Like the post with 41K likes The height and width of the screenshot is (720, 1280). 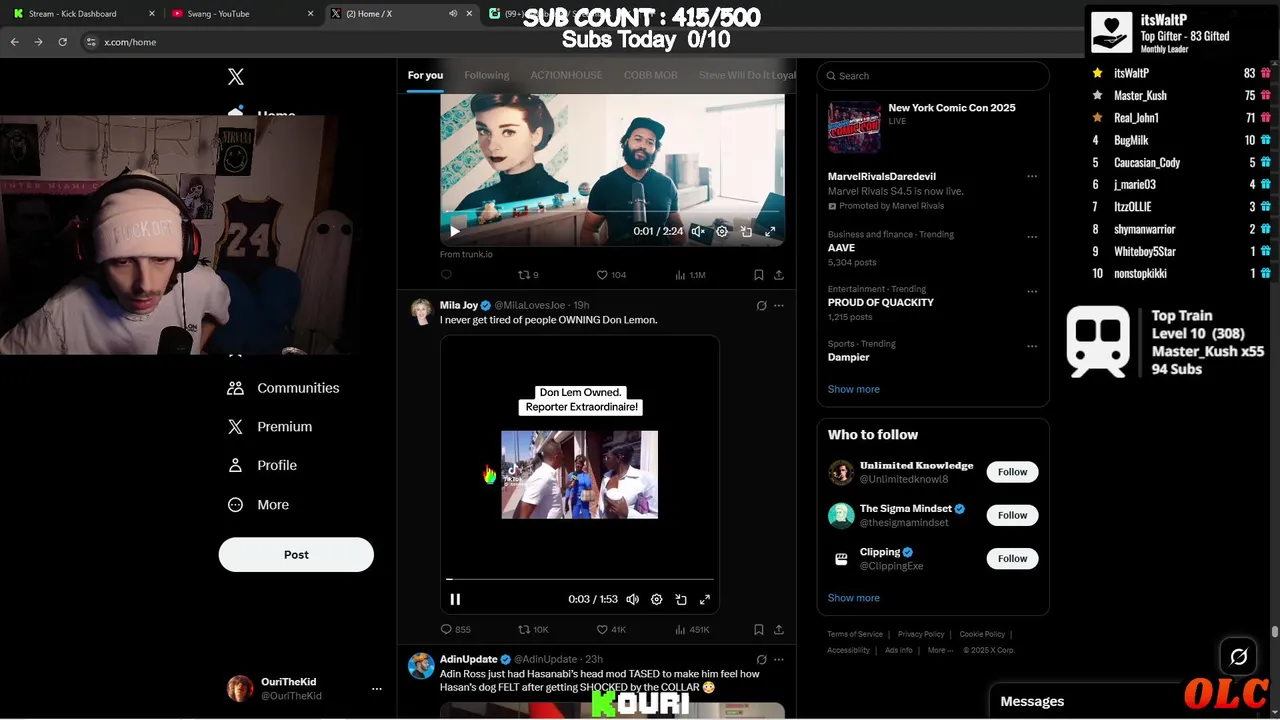tap(611, 630)
